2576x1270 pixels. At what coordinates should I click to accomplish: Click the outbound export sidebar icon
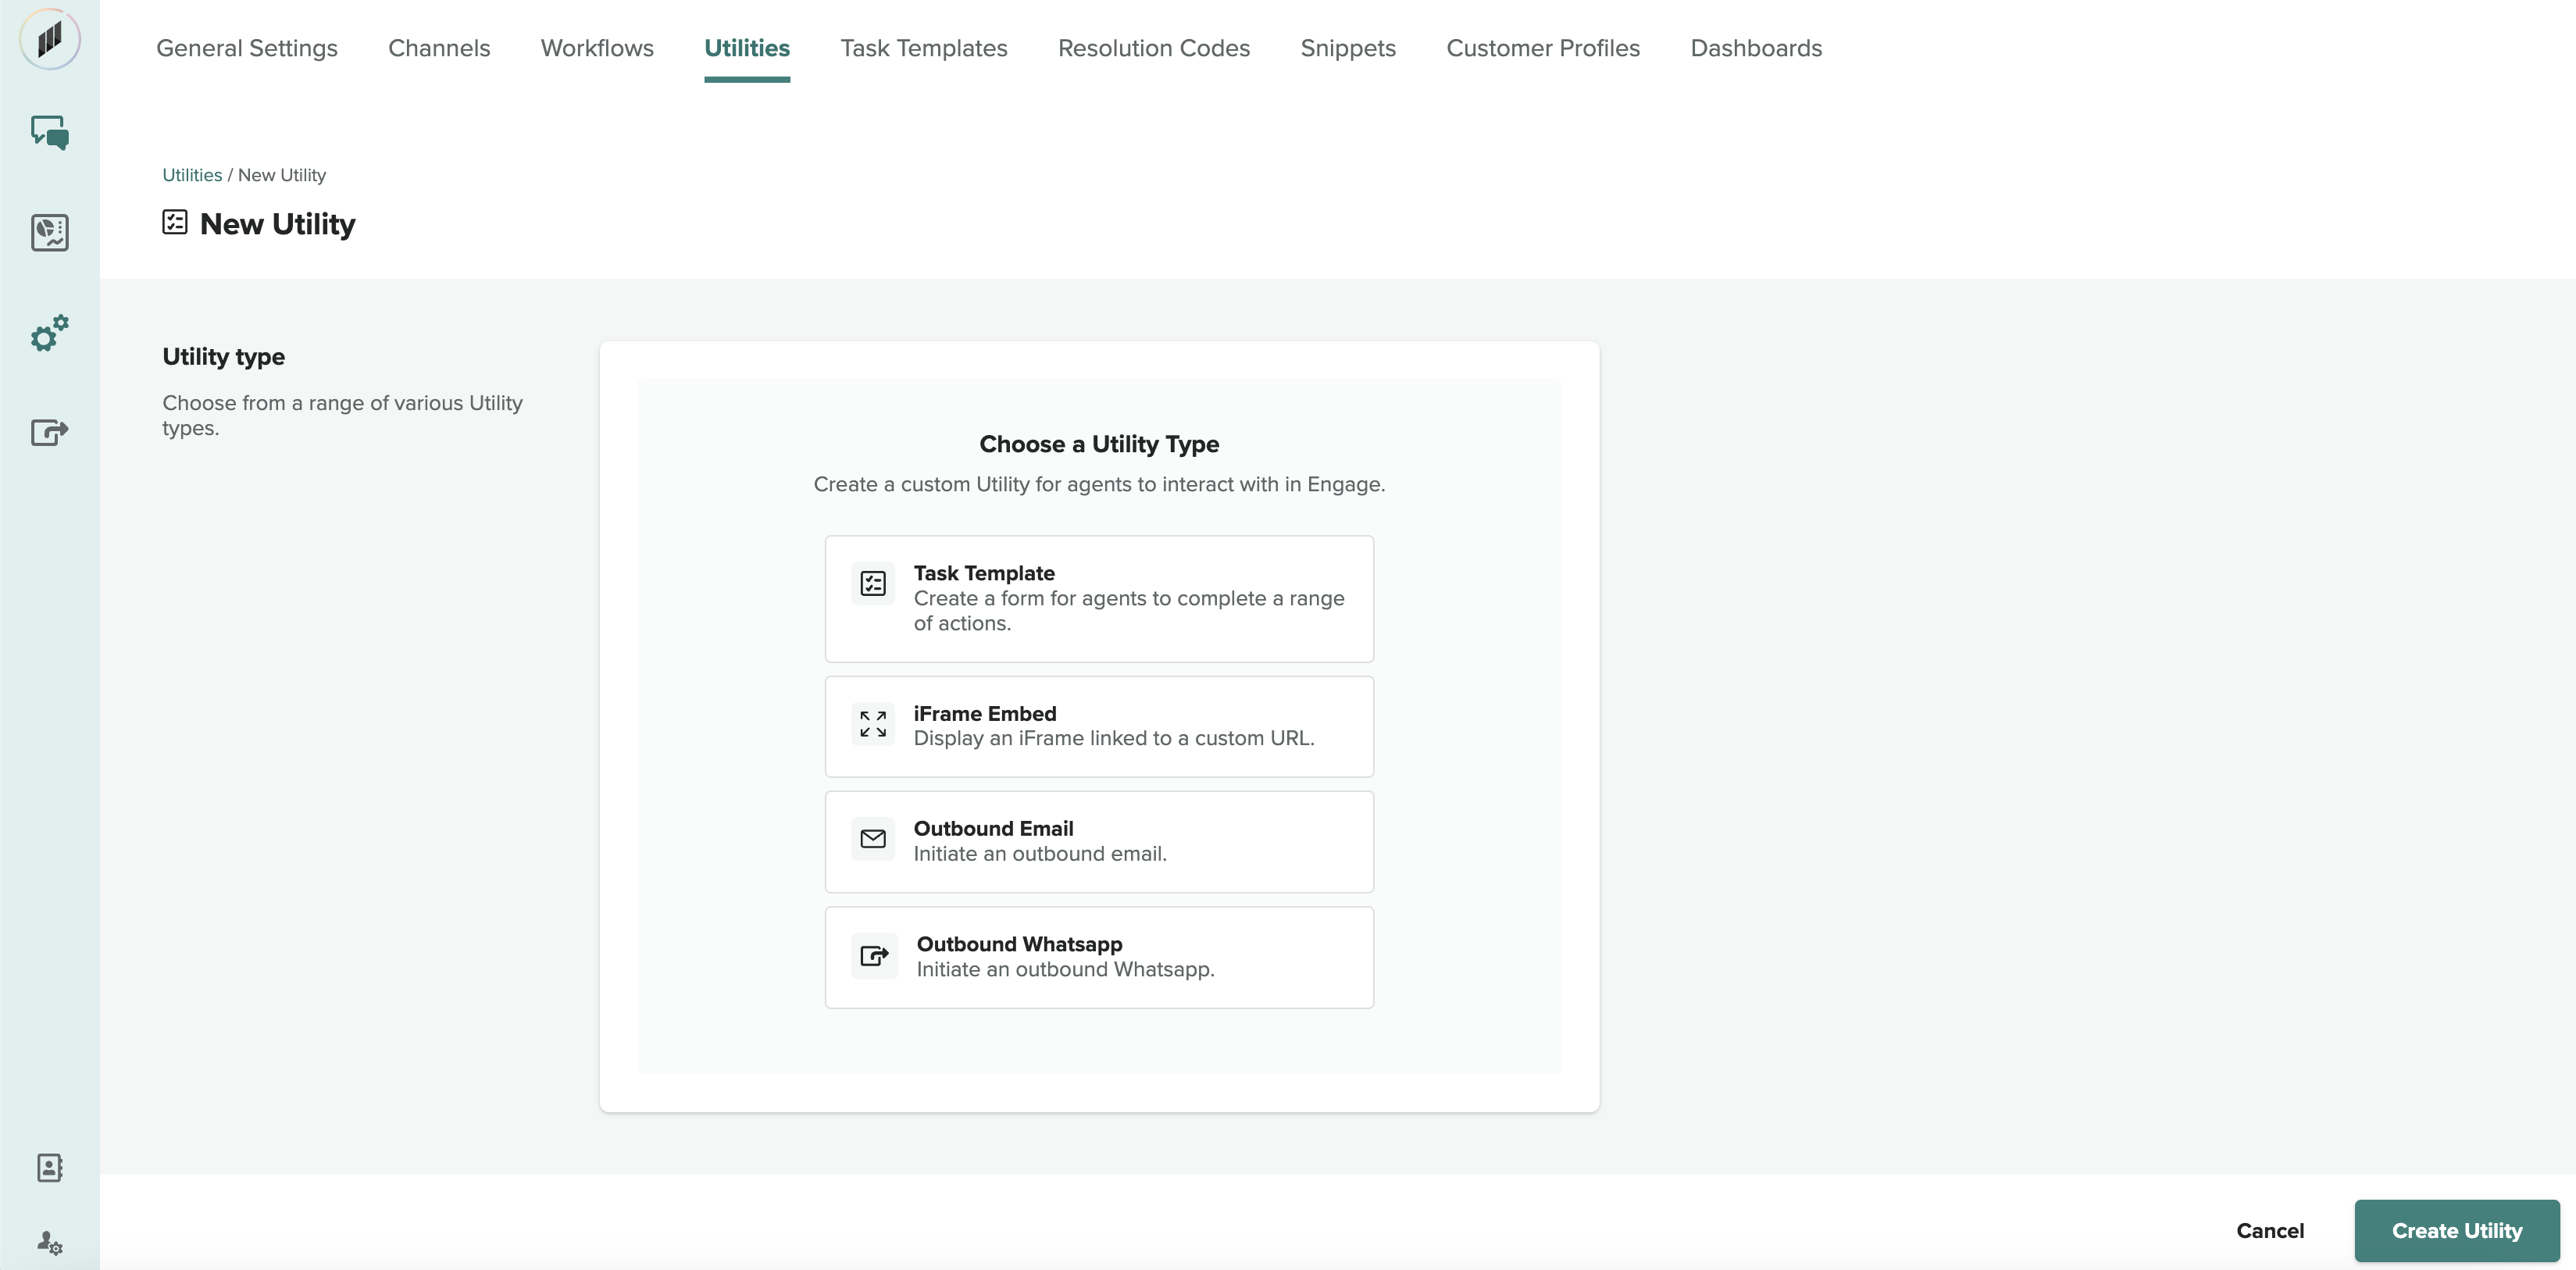[x=49, y=432]
